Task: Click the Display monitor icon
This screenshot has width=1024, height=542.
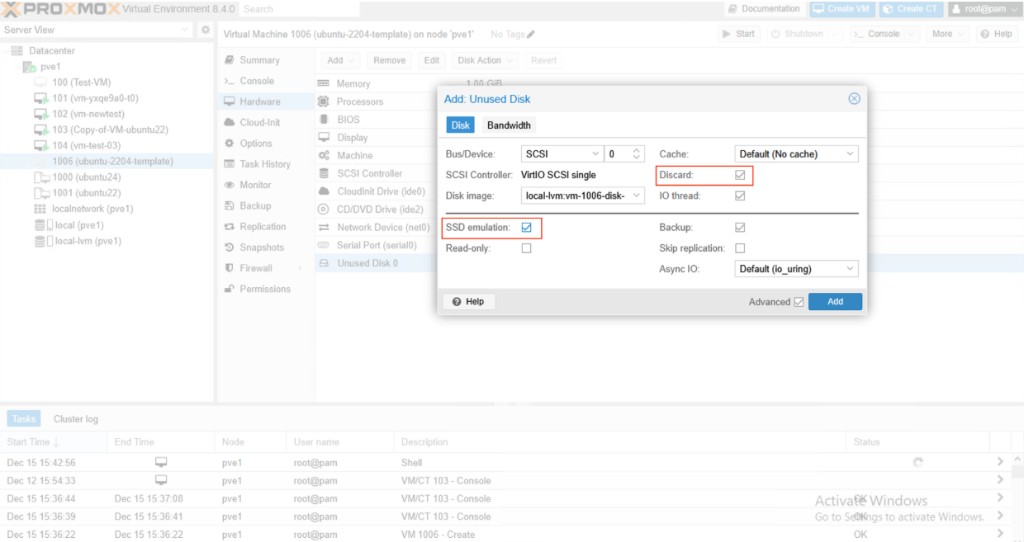Action: [x=323, y=137]
